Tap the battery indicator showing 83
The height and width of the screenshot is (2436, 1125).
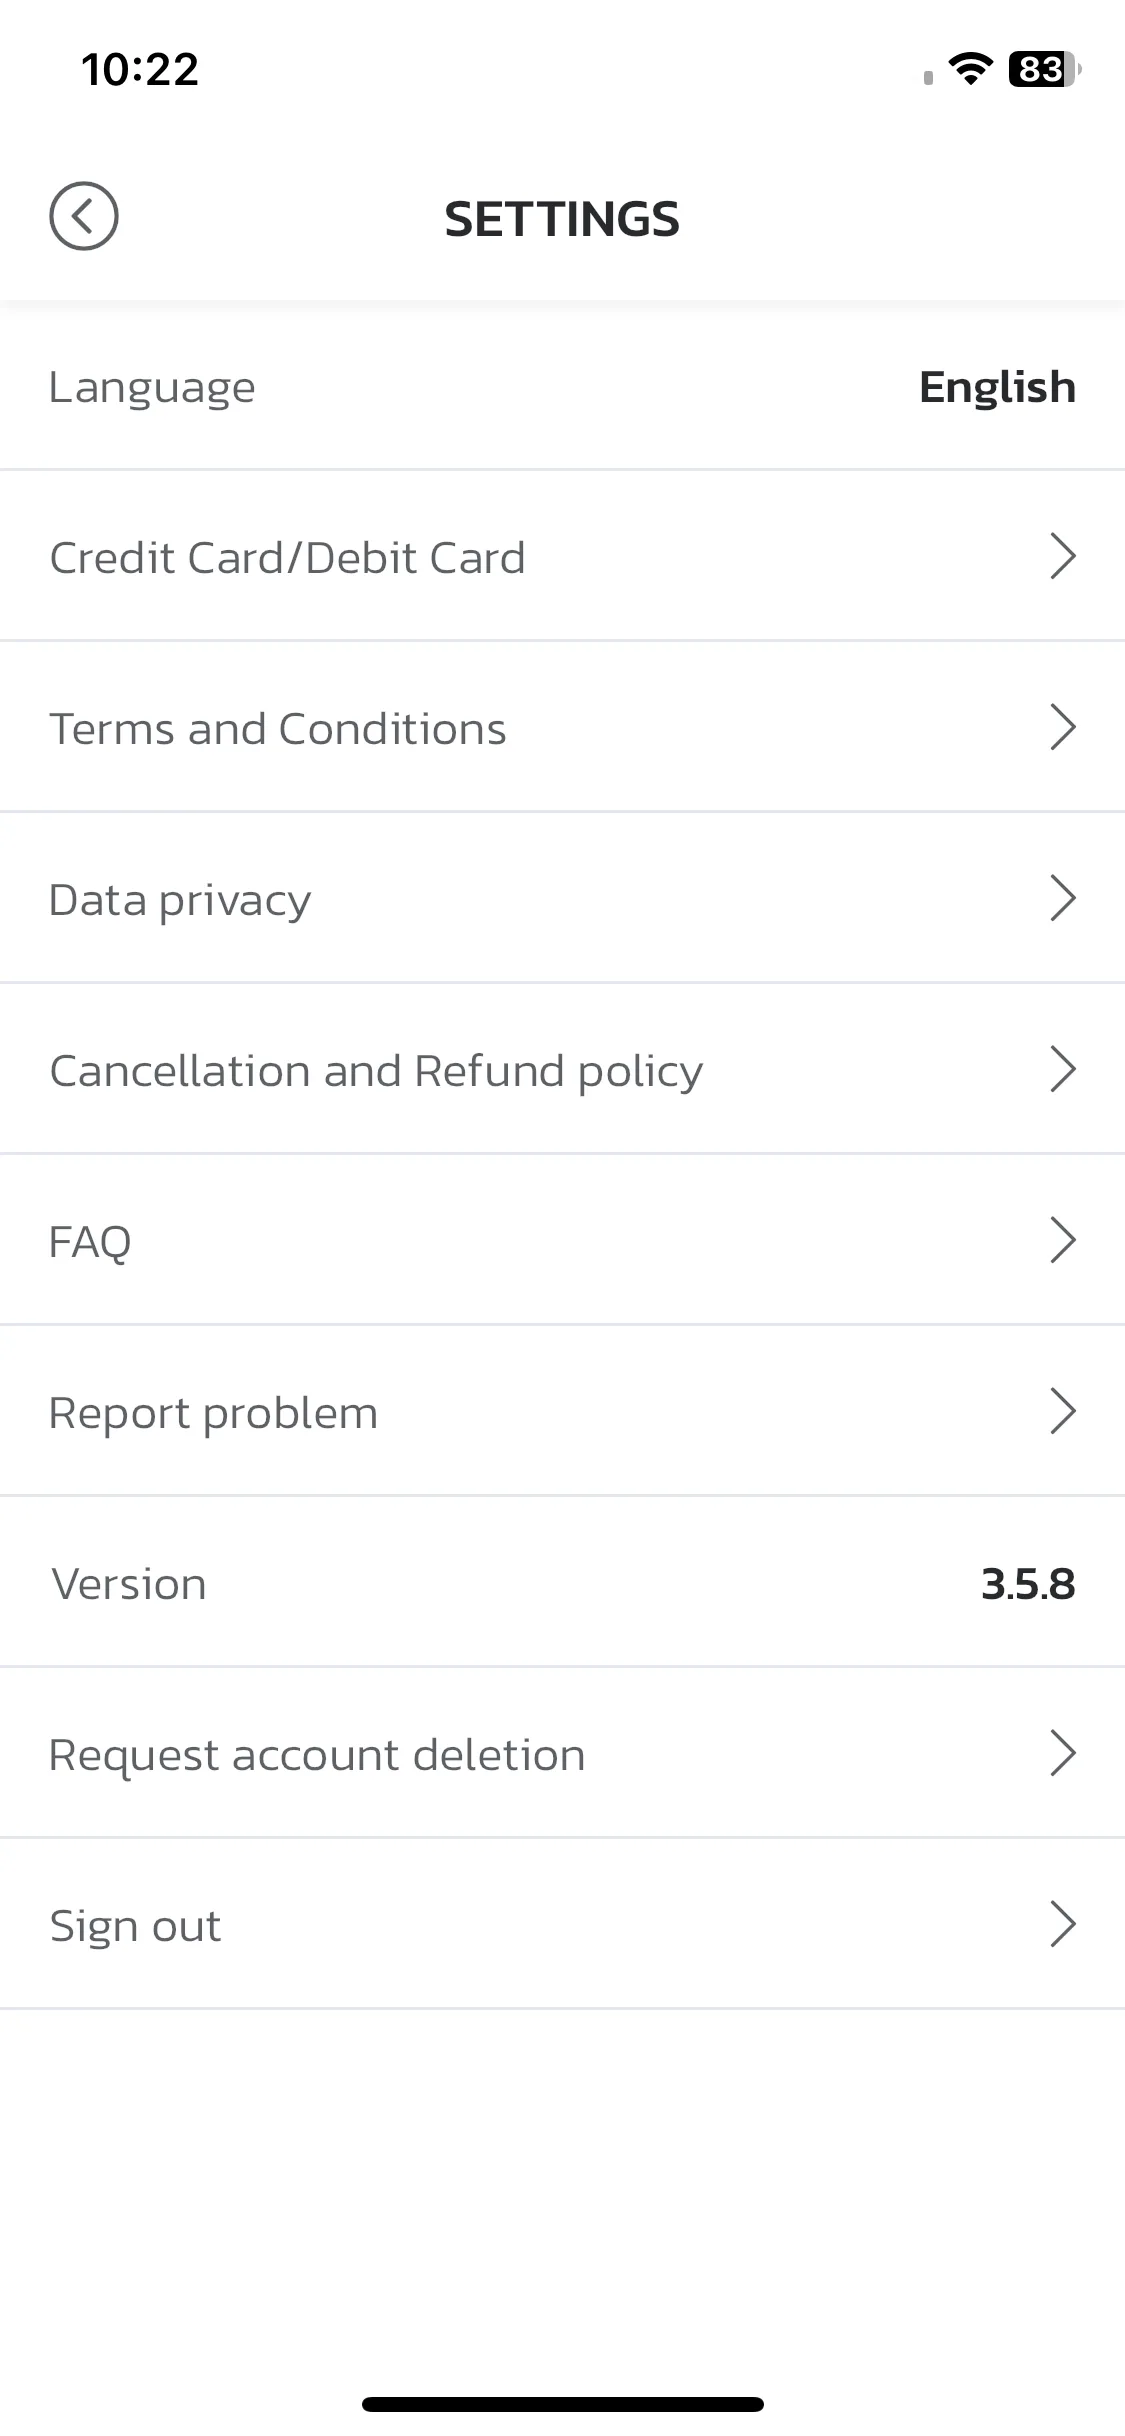1045,69
